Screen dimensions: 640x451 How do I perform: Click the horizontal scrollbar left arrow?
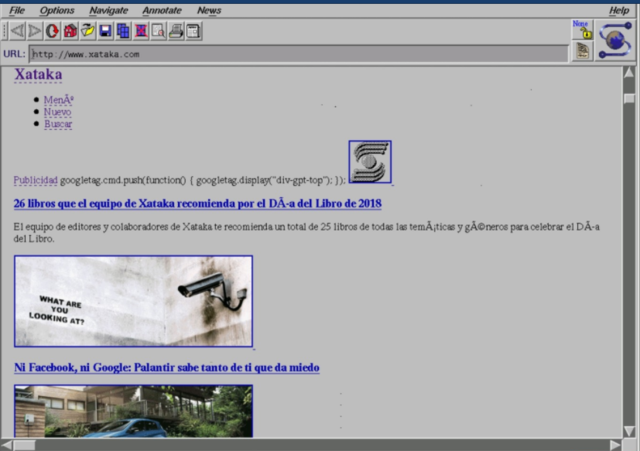[7, 445]
